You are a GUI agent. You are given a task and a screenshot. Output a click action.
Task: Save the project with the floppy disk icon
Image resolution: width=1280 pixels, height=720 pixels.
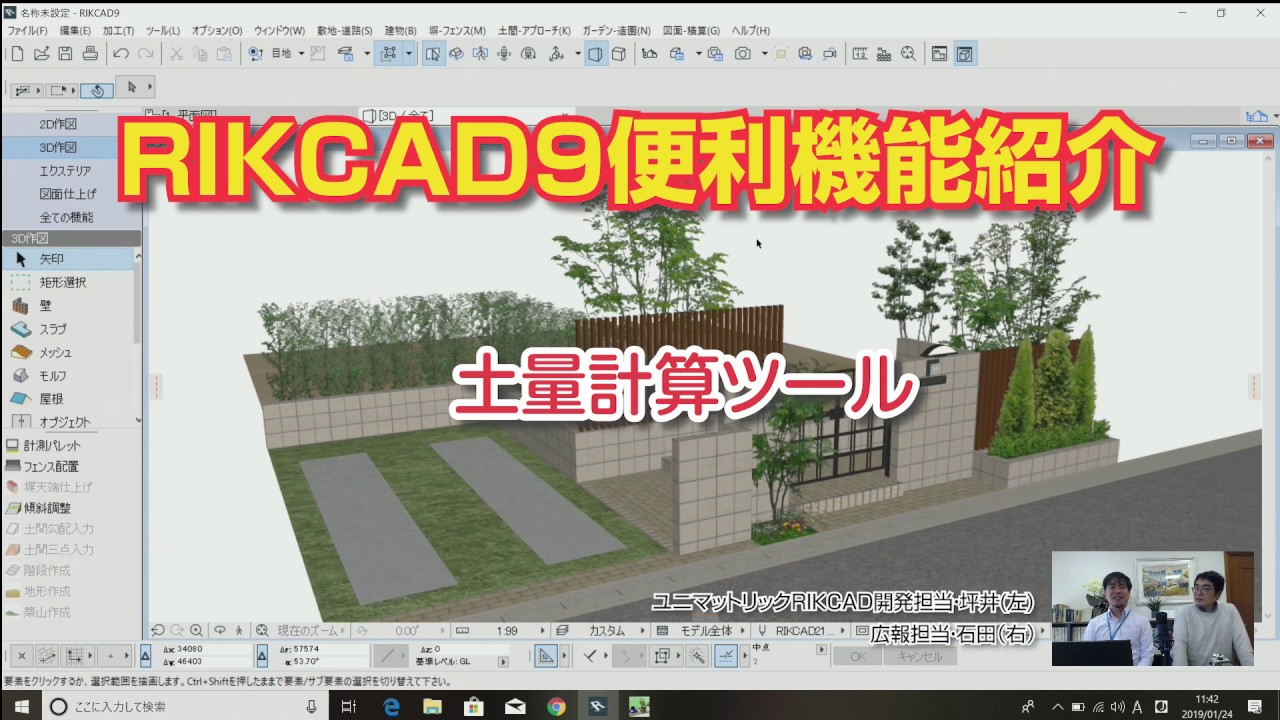65,54
